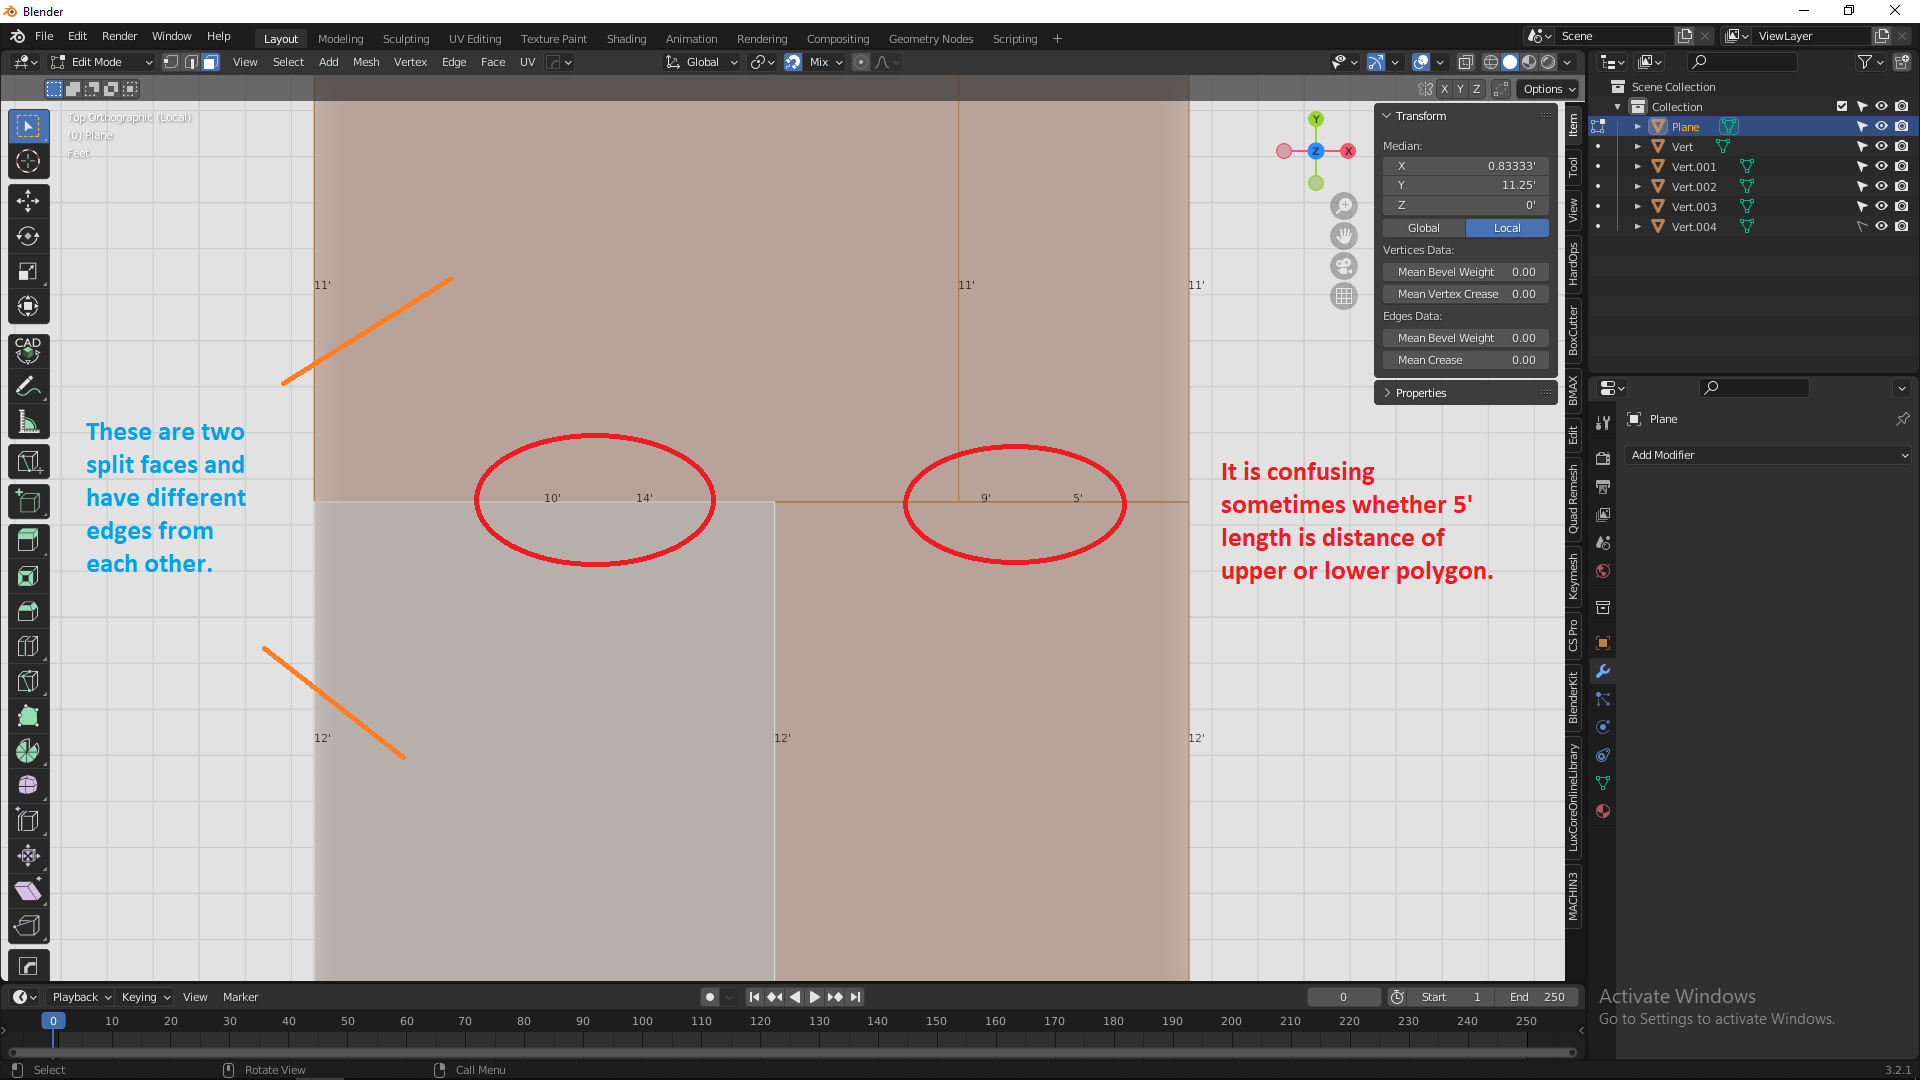Open the Render menu
This screenshot has height=1080, width=1920.
pyautogui.click(x=119, y=36)
